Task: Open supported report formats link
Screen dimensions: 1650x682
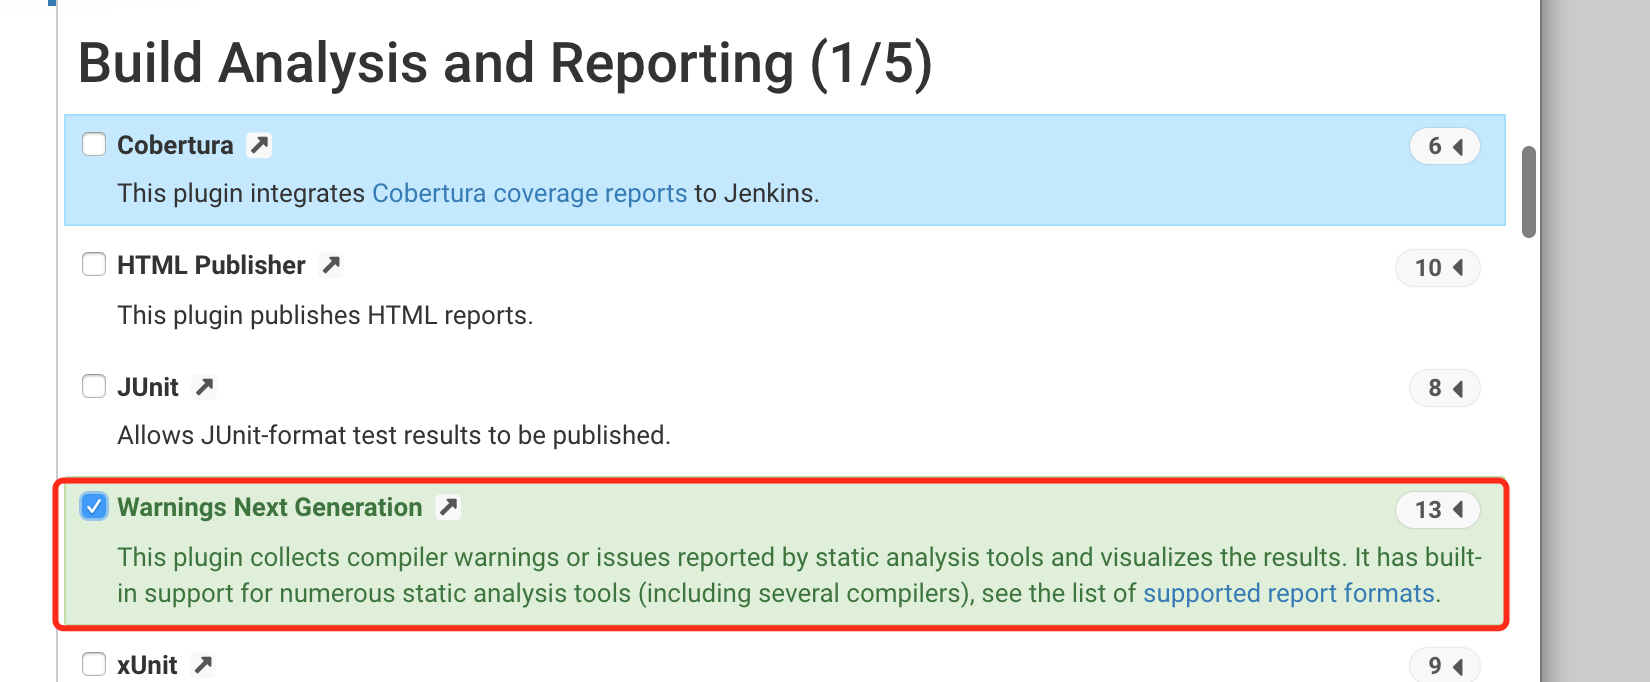Action: 1289,593
